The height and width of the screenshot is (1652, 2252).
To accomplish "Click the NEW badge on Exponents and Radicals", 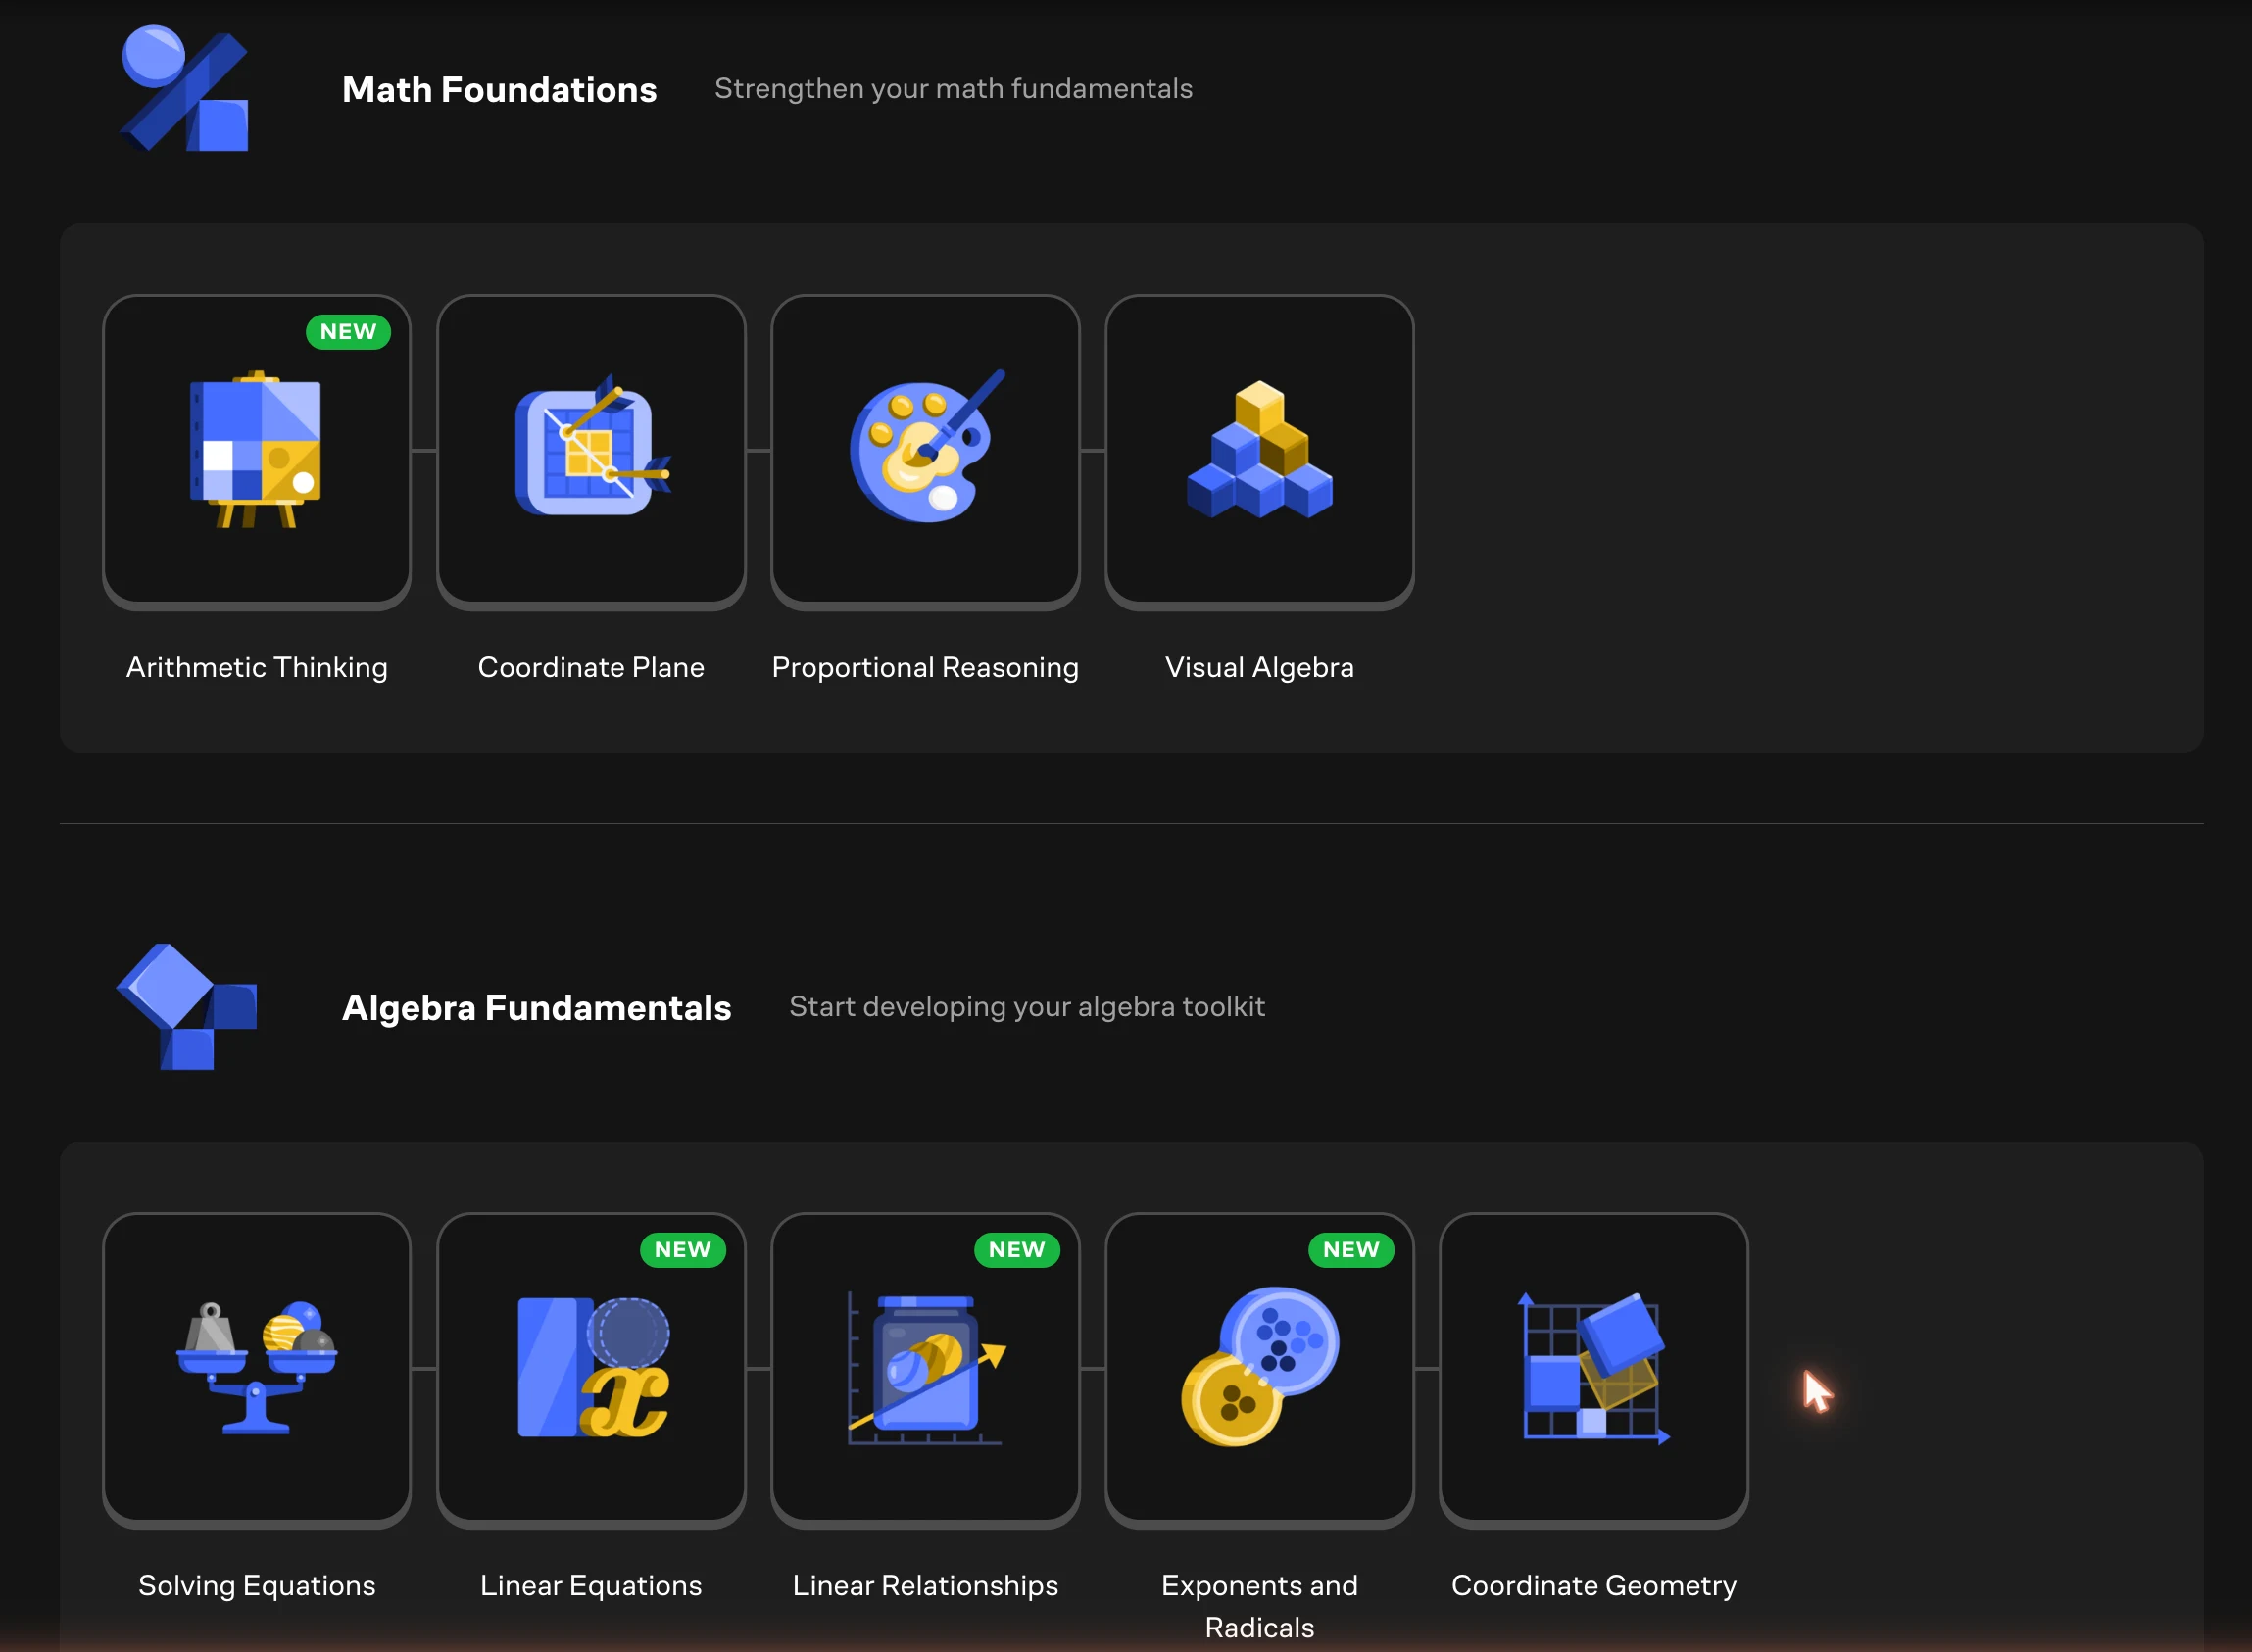I will point(1350,1249).
